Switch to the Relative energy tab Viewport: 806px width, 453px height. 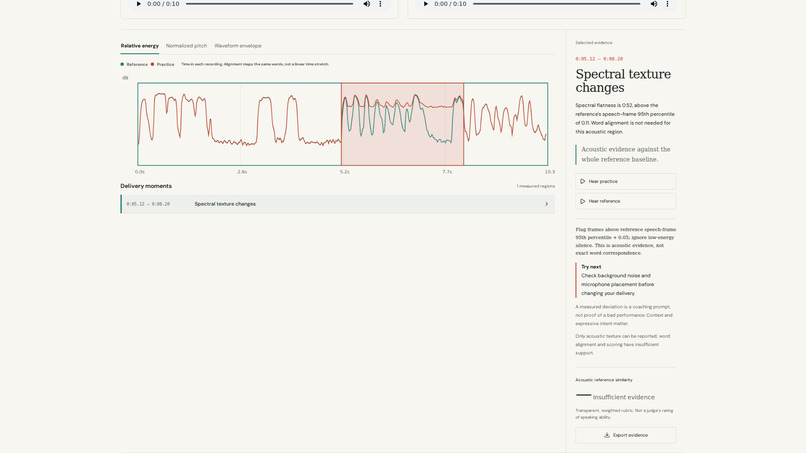[x=140, y=46]
